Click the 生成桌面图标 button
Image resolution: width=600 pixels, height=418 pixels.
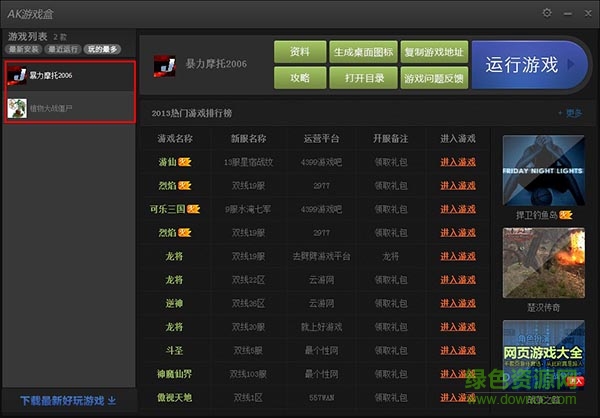click(x=363, y=52)
